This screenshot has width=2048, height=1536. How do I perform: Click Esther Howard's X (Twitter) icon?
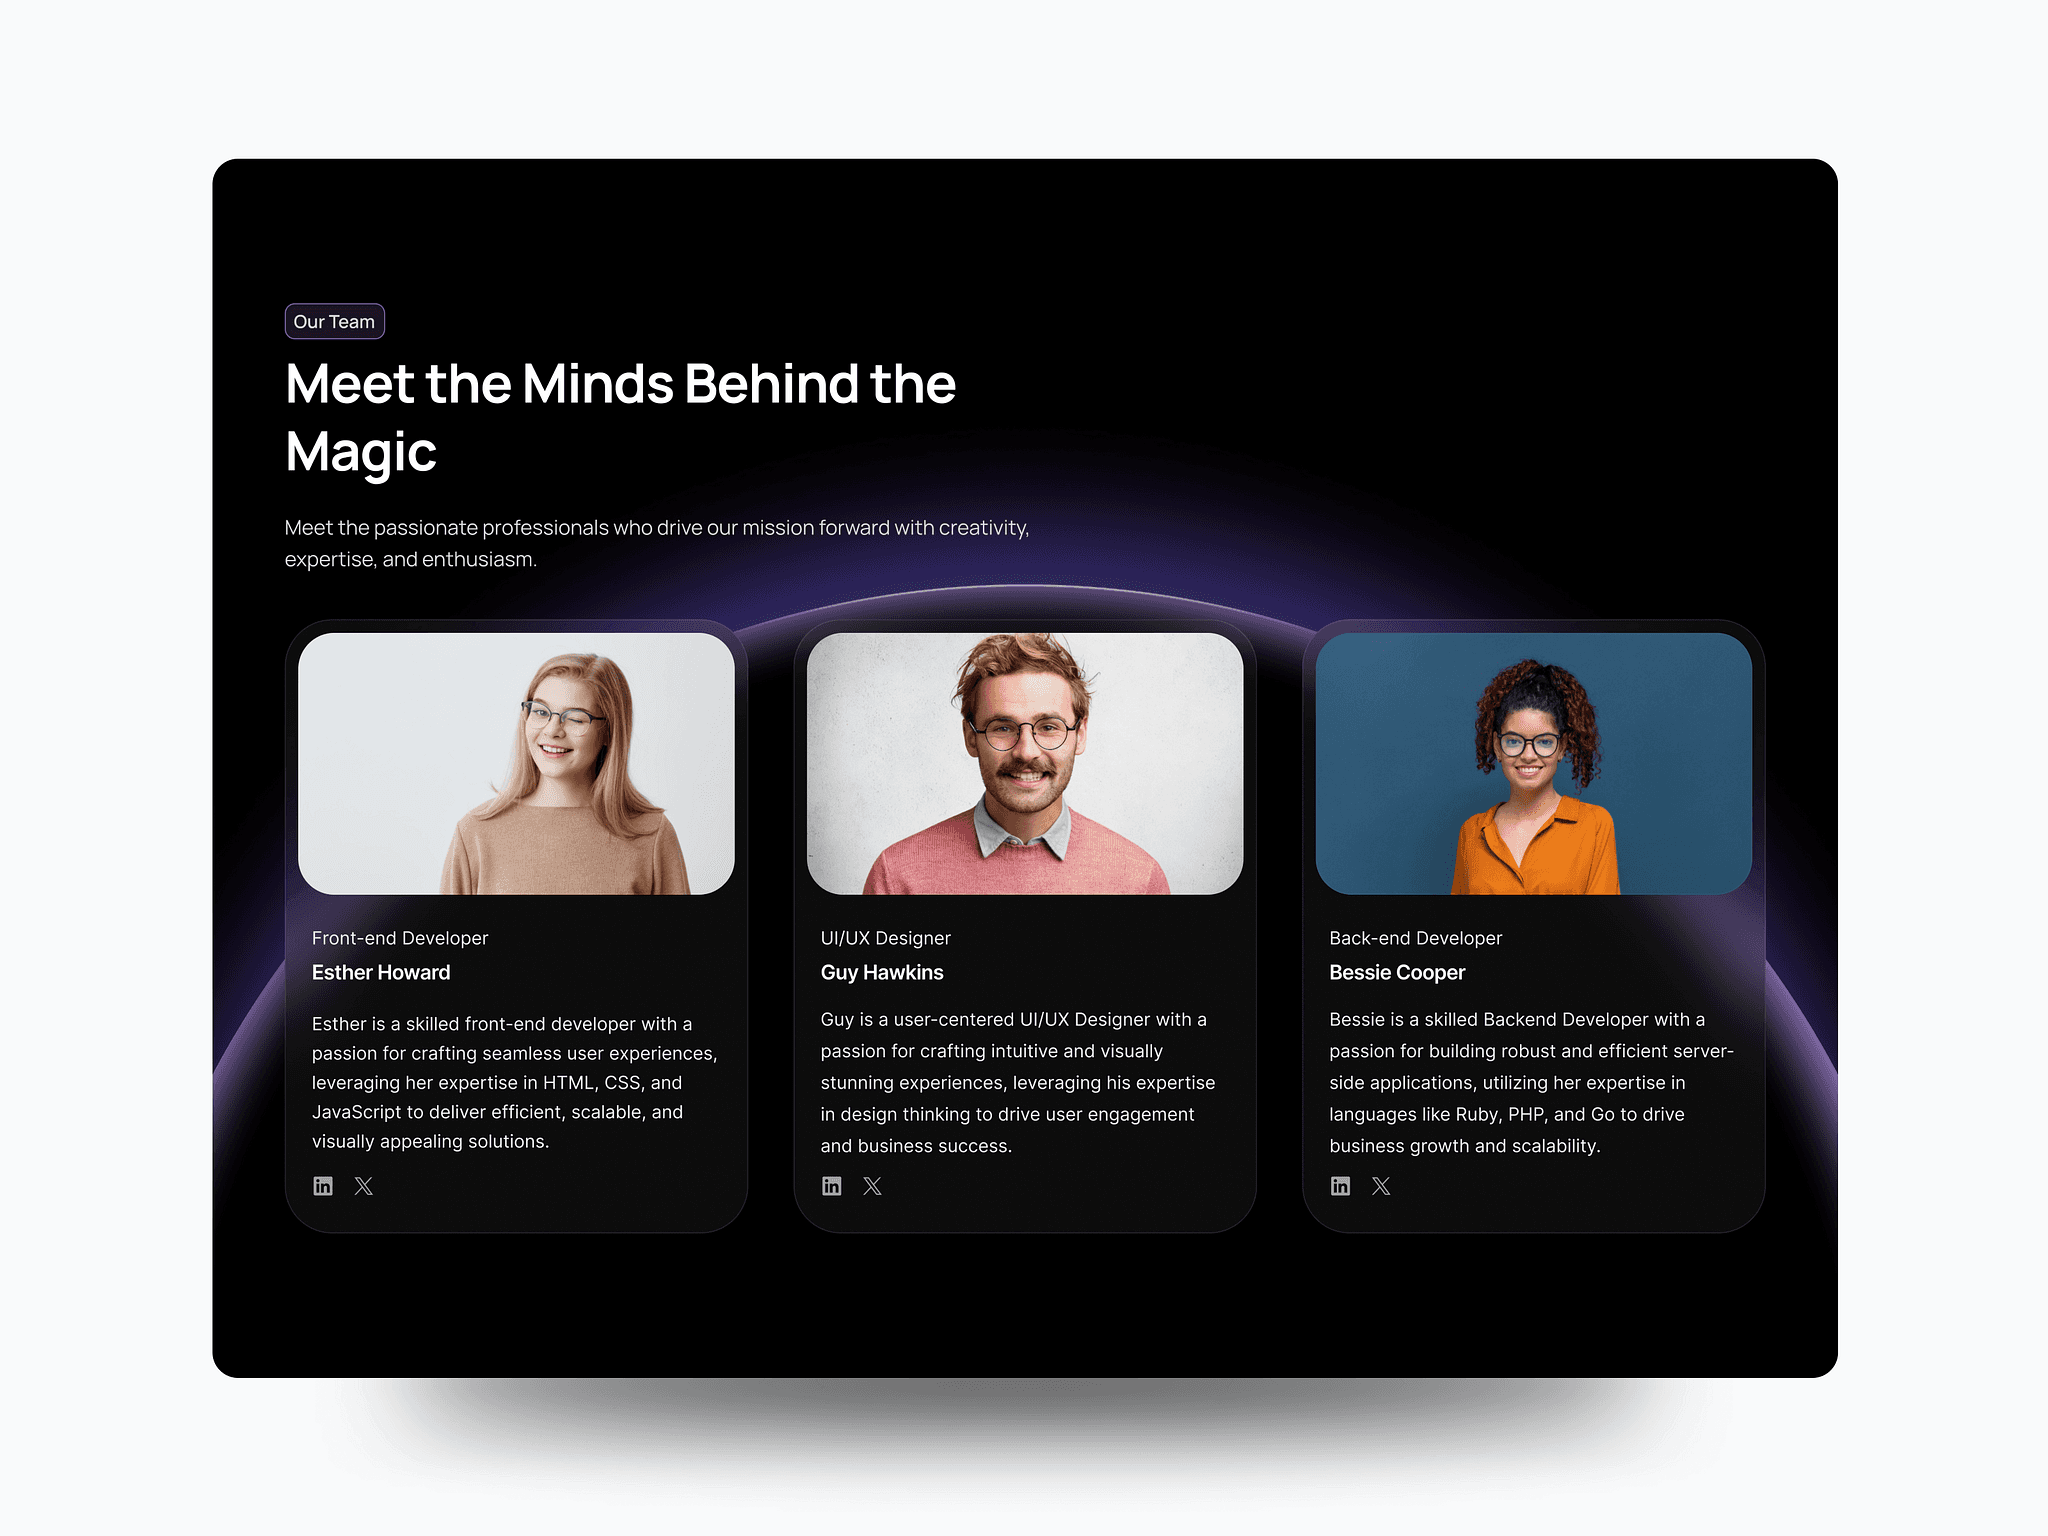[x=363, y=1187]
